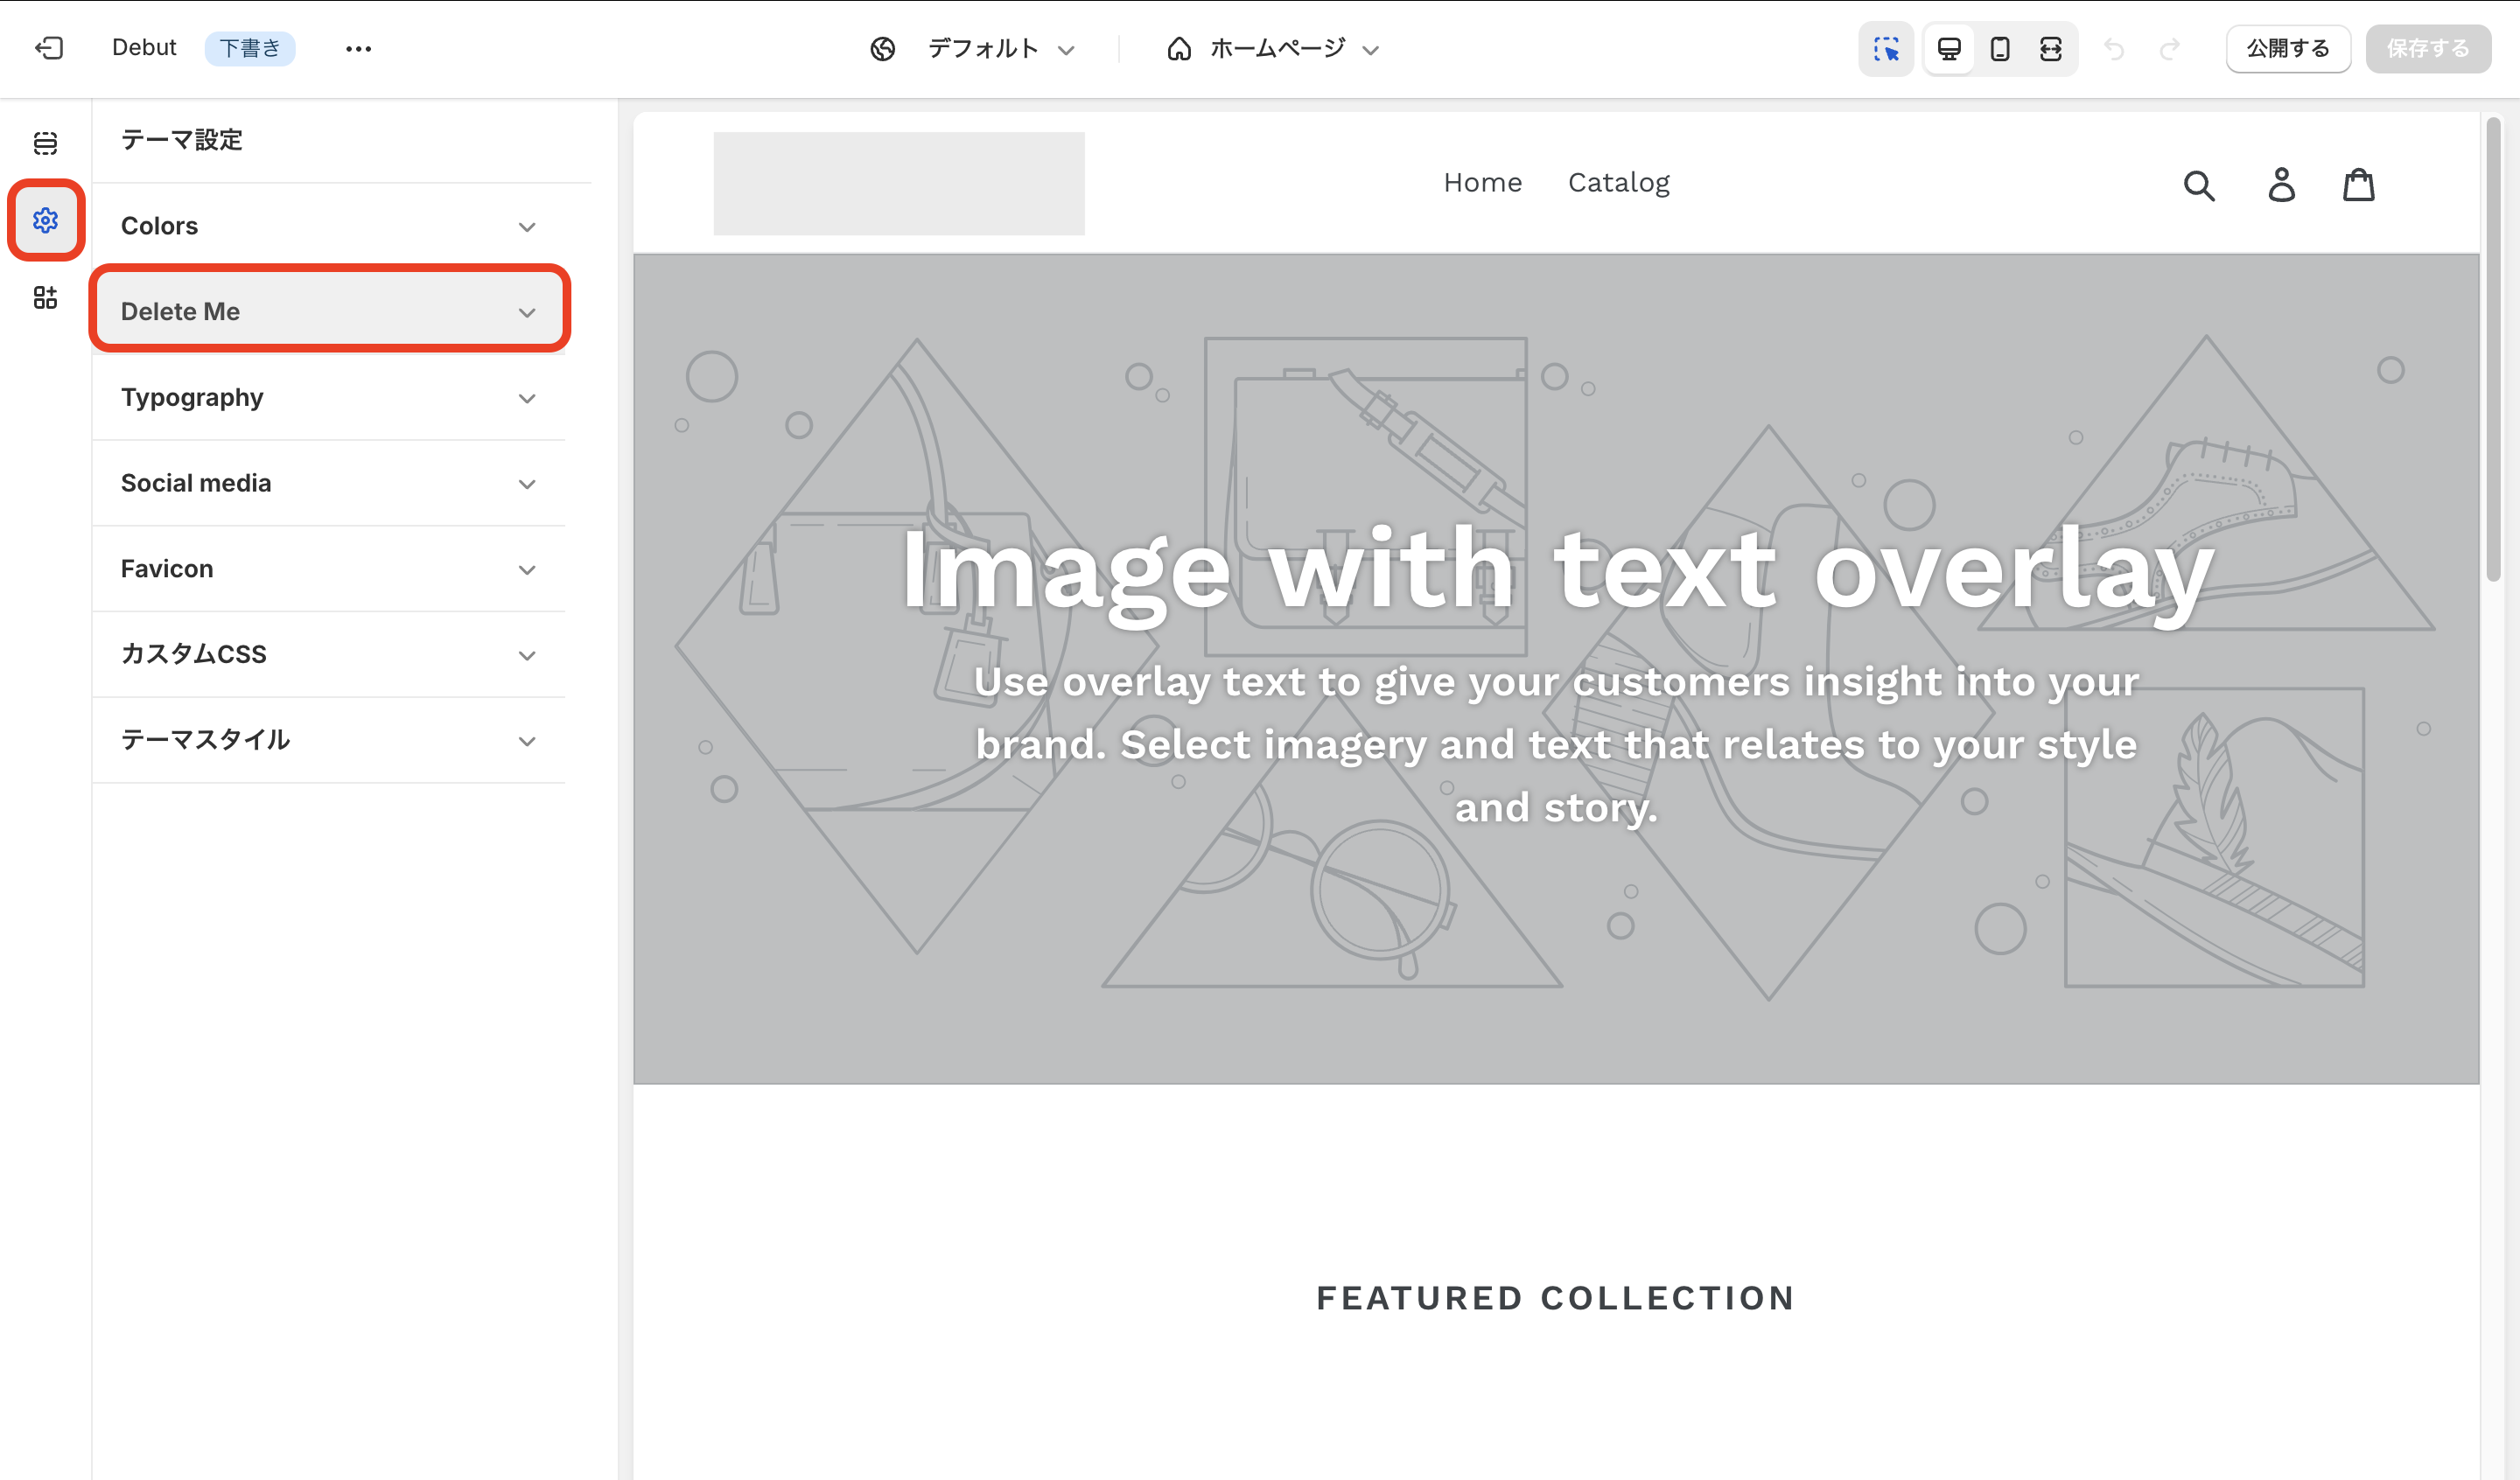Image resolution: width=2520 pixels, height=1480 pixels.
Task: Click the Debut theme name
Action: tap(144, 48)
